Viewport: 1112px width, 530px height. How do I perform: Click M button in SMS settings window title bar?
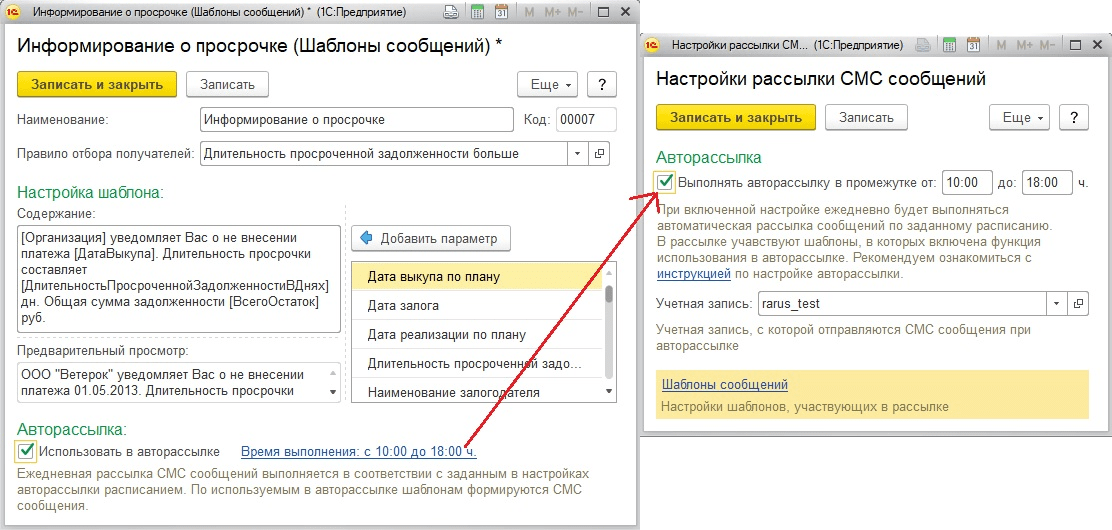(1001, 45)
